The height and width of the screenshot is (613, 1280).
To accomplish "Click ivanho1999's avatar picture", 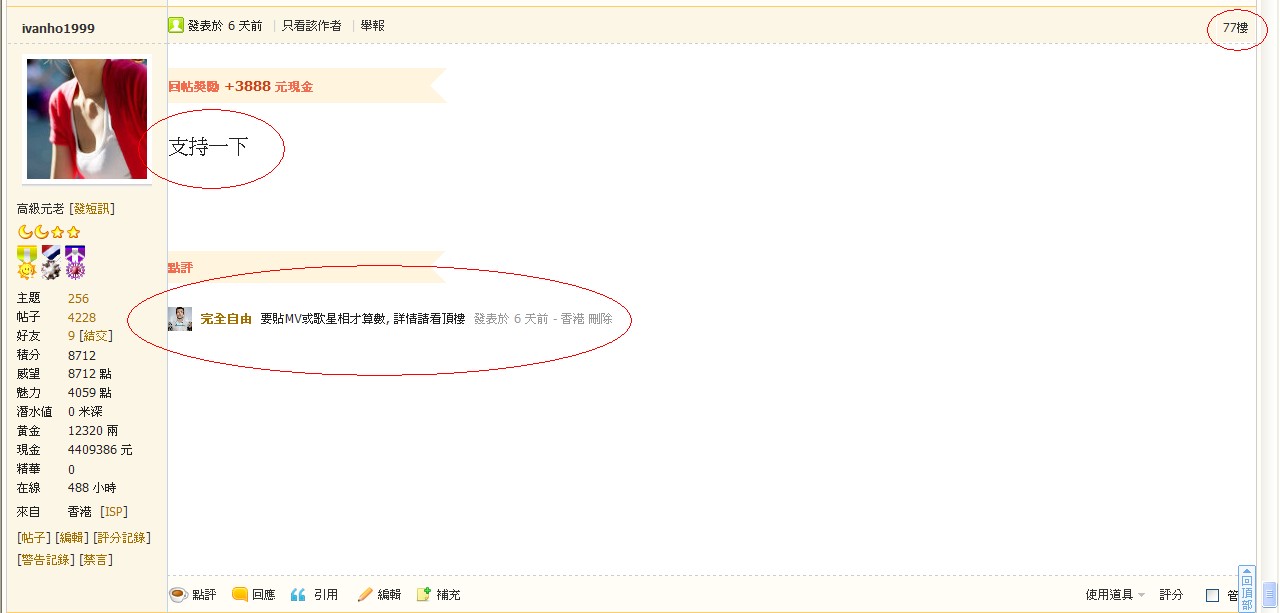I will coord(87,119).
